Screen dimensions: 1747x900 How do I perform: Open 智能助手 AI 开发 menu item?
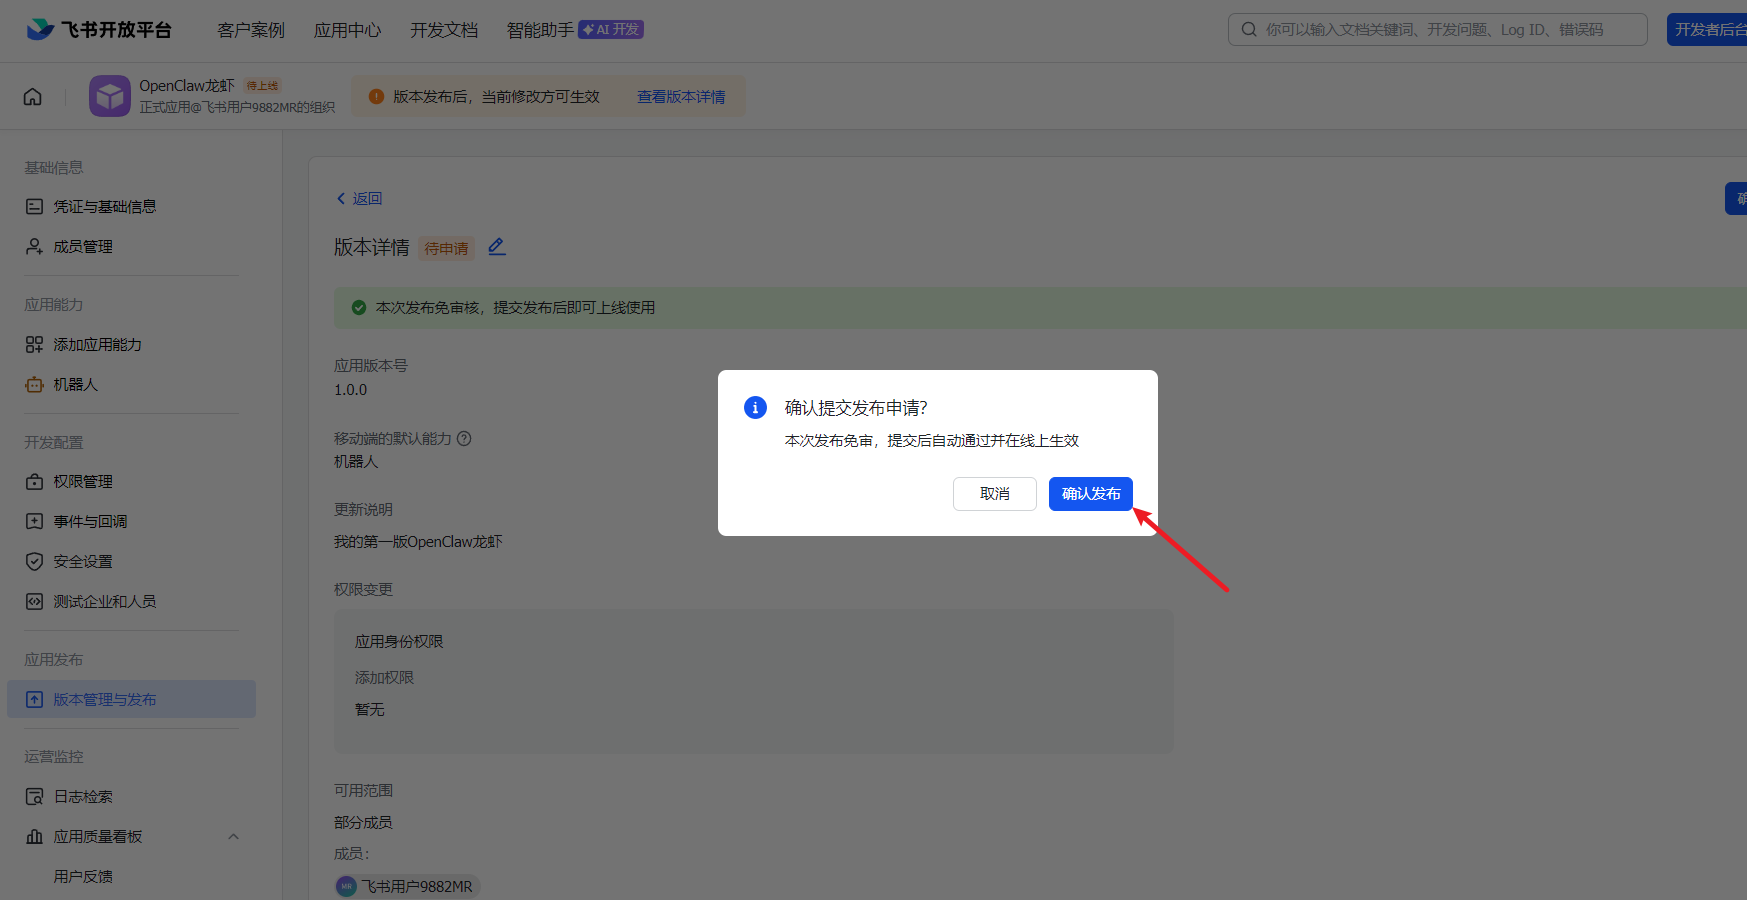point(574,30)
